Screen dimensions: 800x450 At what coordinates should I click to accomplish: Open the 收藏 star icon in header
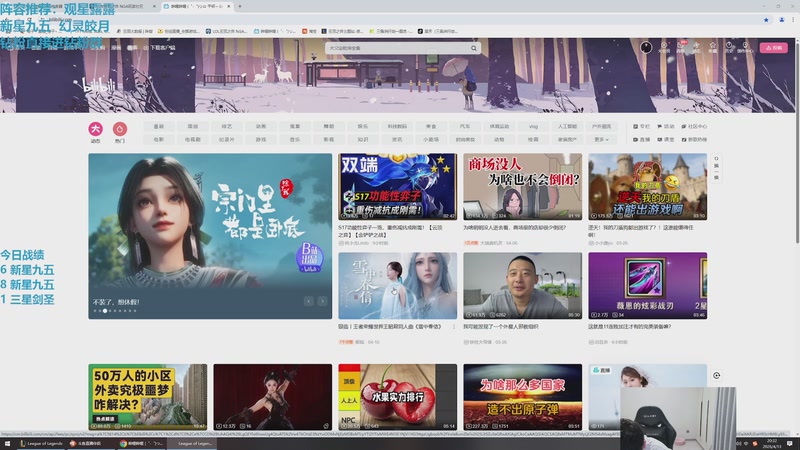[713, 47]
